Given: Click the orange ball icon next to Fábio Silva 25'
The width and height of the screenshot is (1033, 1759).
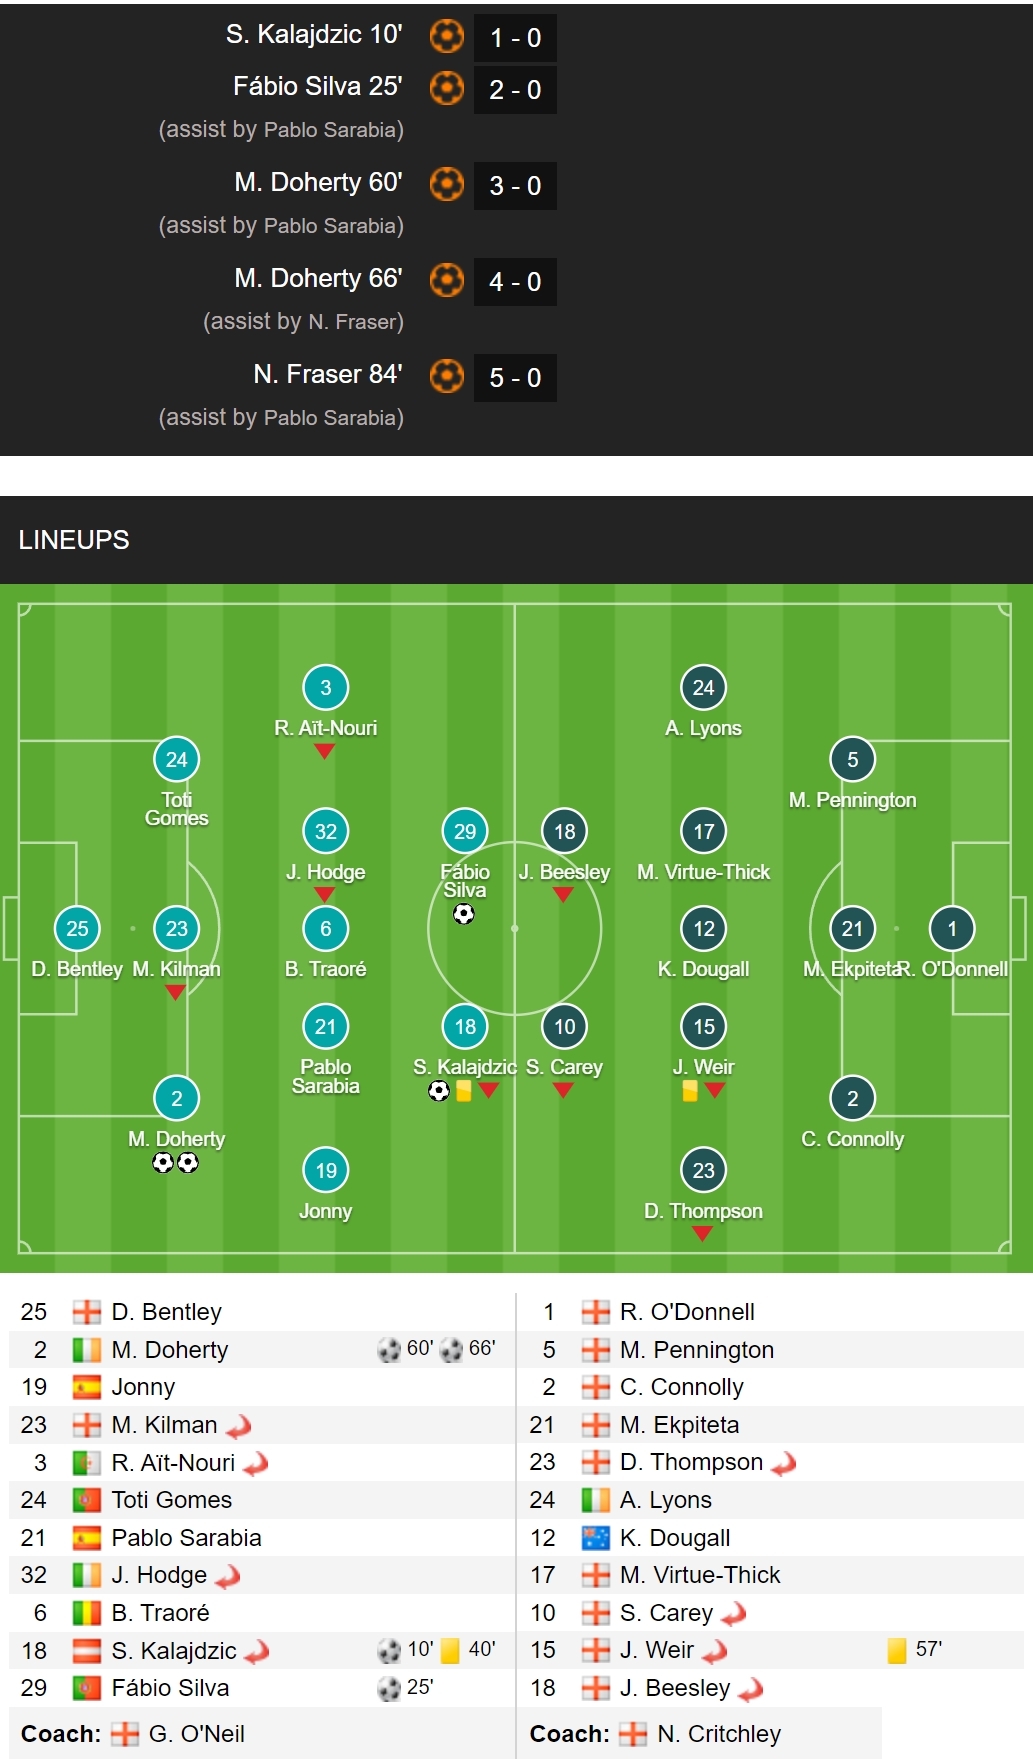Looking at the screenshot, I should coord(447,88).
